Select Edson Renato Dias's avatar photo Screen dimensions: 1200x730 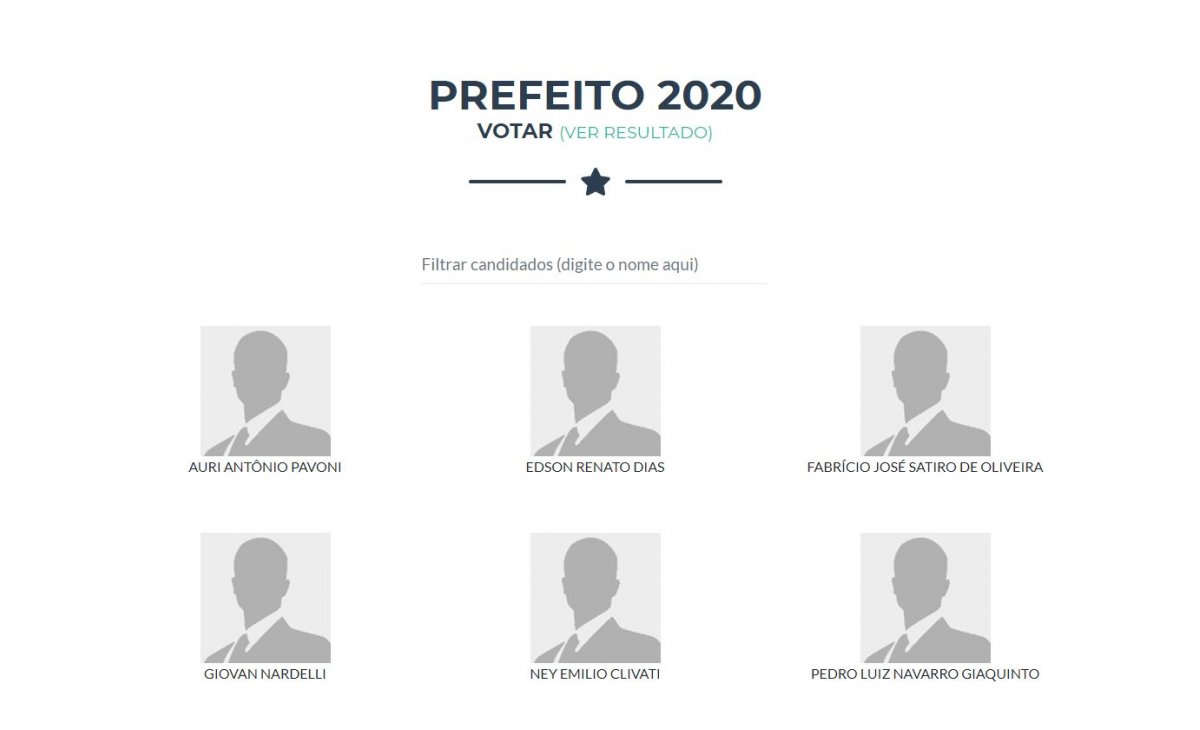click(x=595, y=391)
